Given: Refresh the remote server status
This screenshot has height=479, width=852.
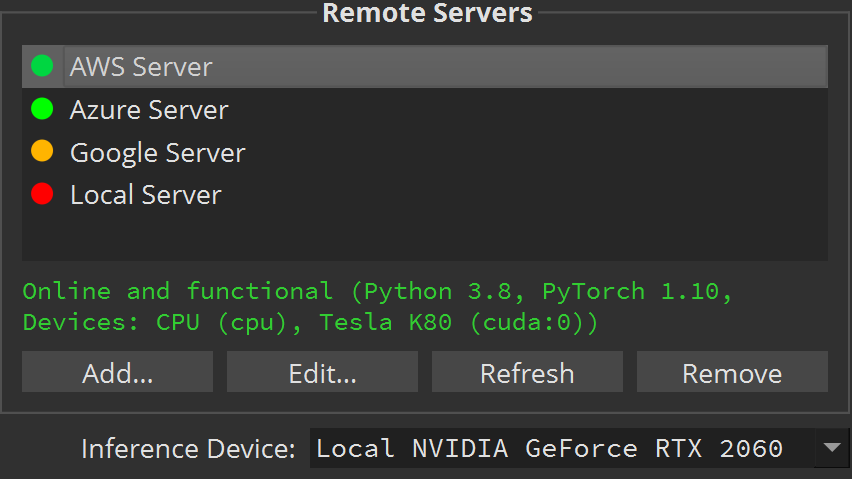Looking at the screenshot, I should (527, 372).
